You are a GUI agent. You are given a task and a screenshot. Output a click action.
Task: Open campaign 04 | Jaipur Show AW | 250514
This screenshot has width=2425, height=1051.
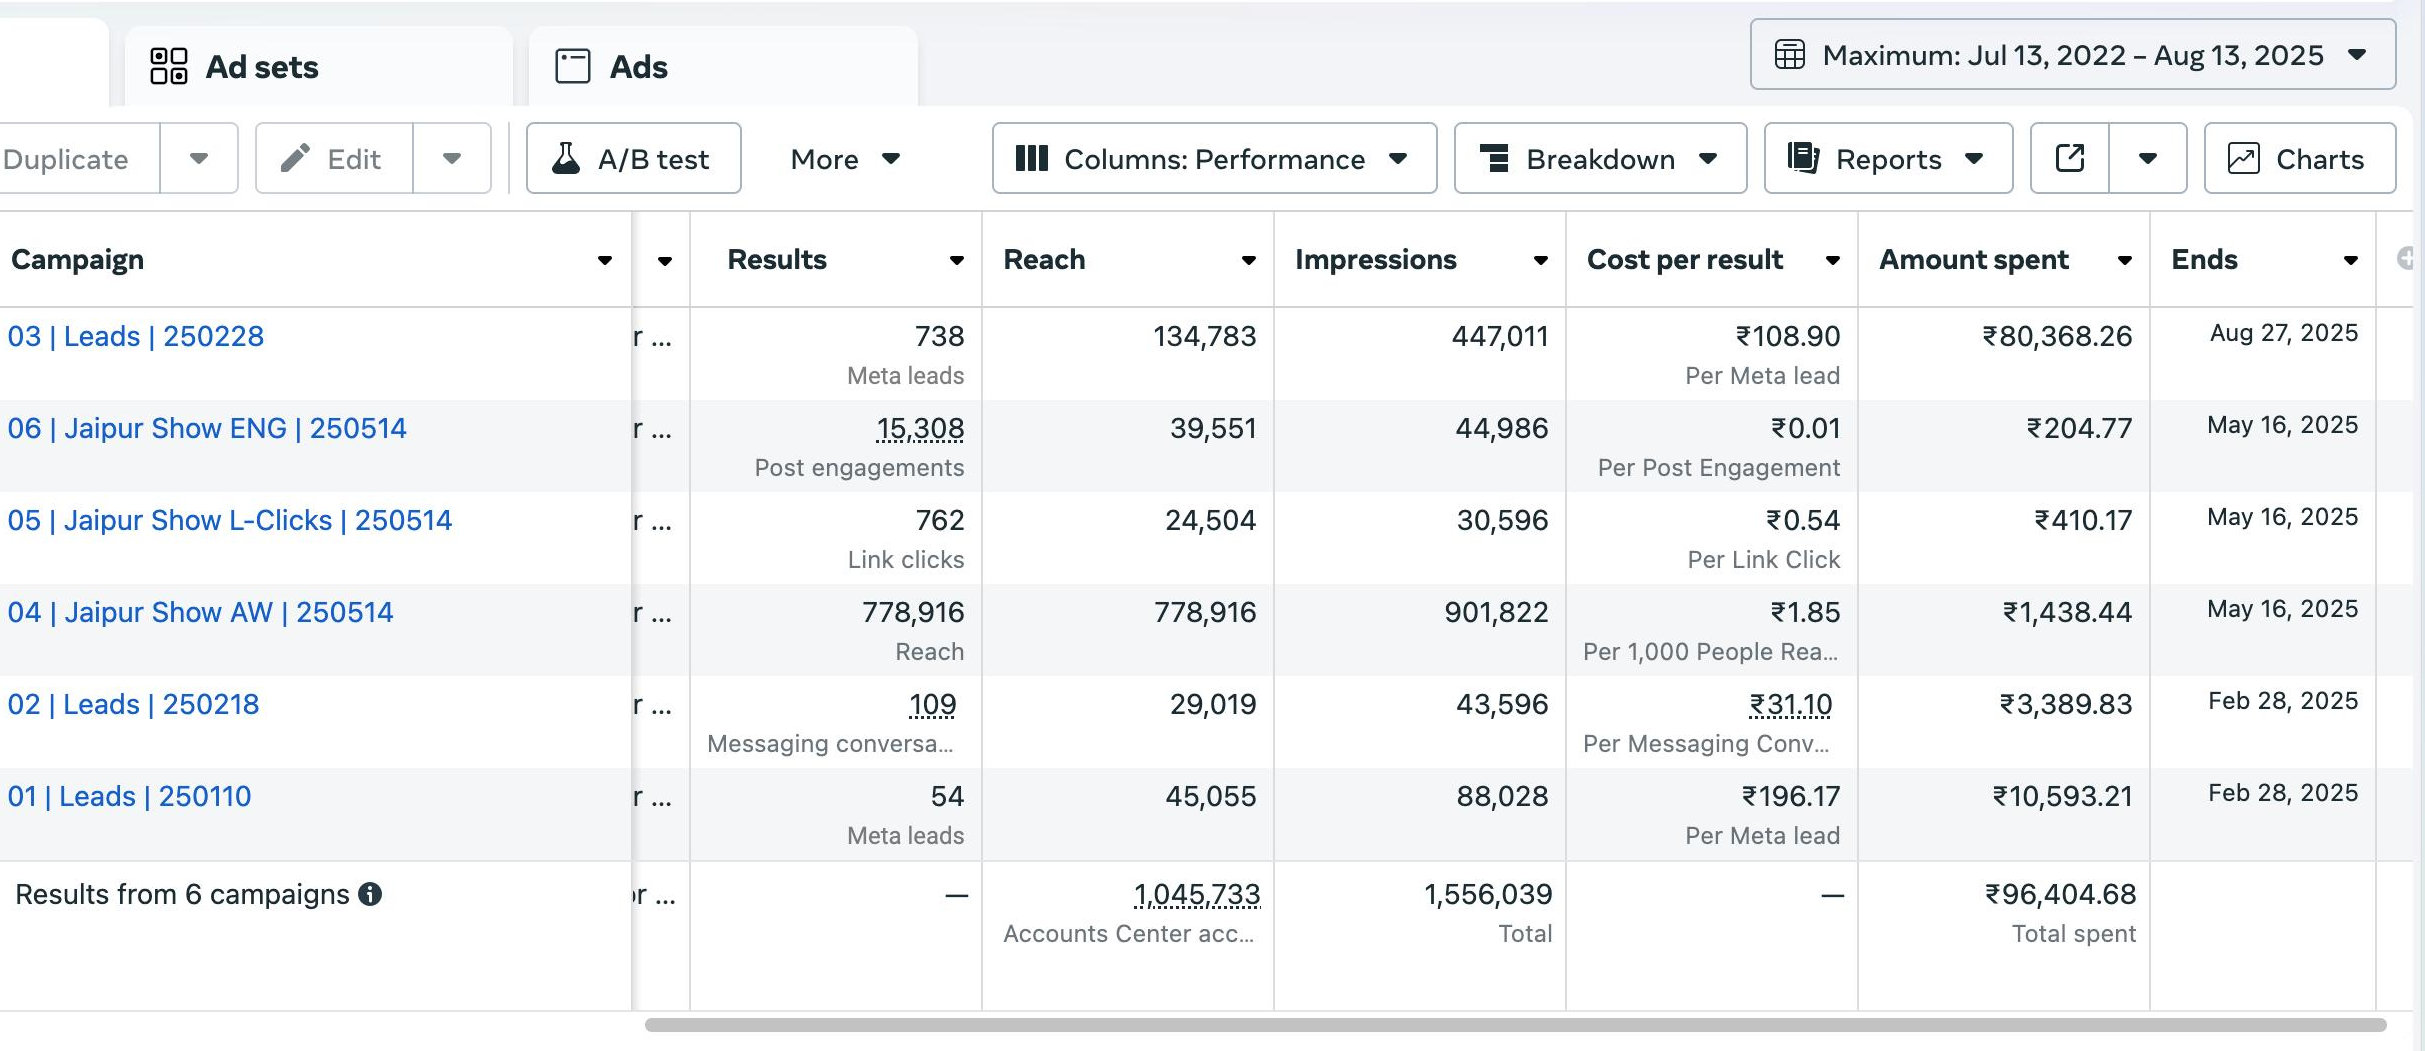coord(200,612)
